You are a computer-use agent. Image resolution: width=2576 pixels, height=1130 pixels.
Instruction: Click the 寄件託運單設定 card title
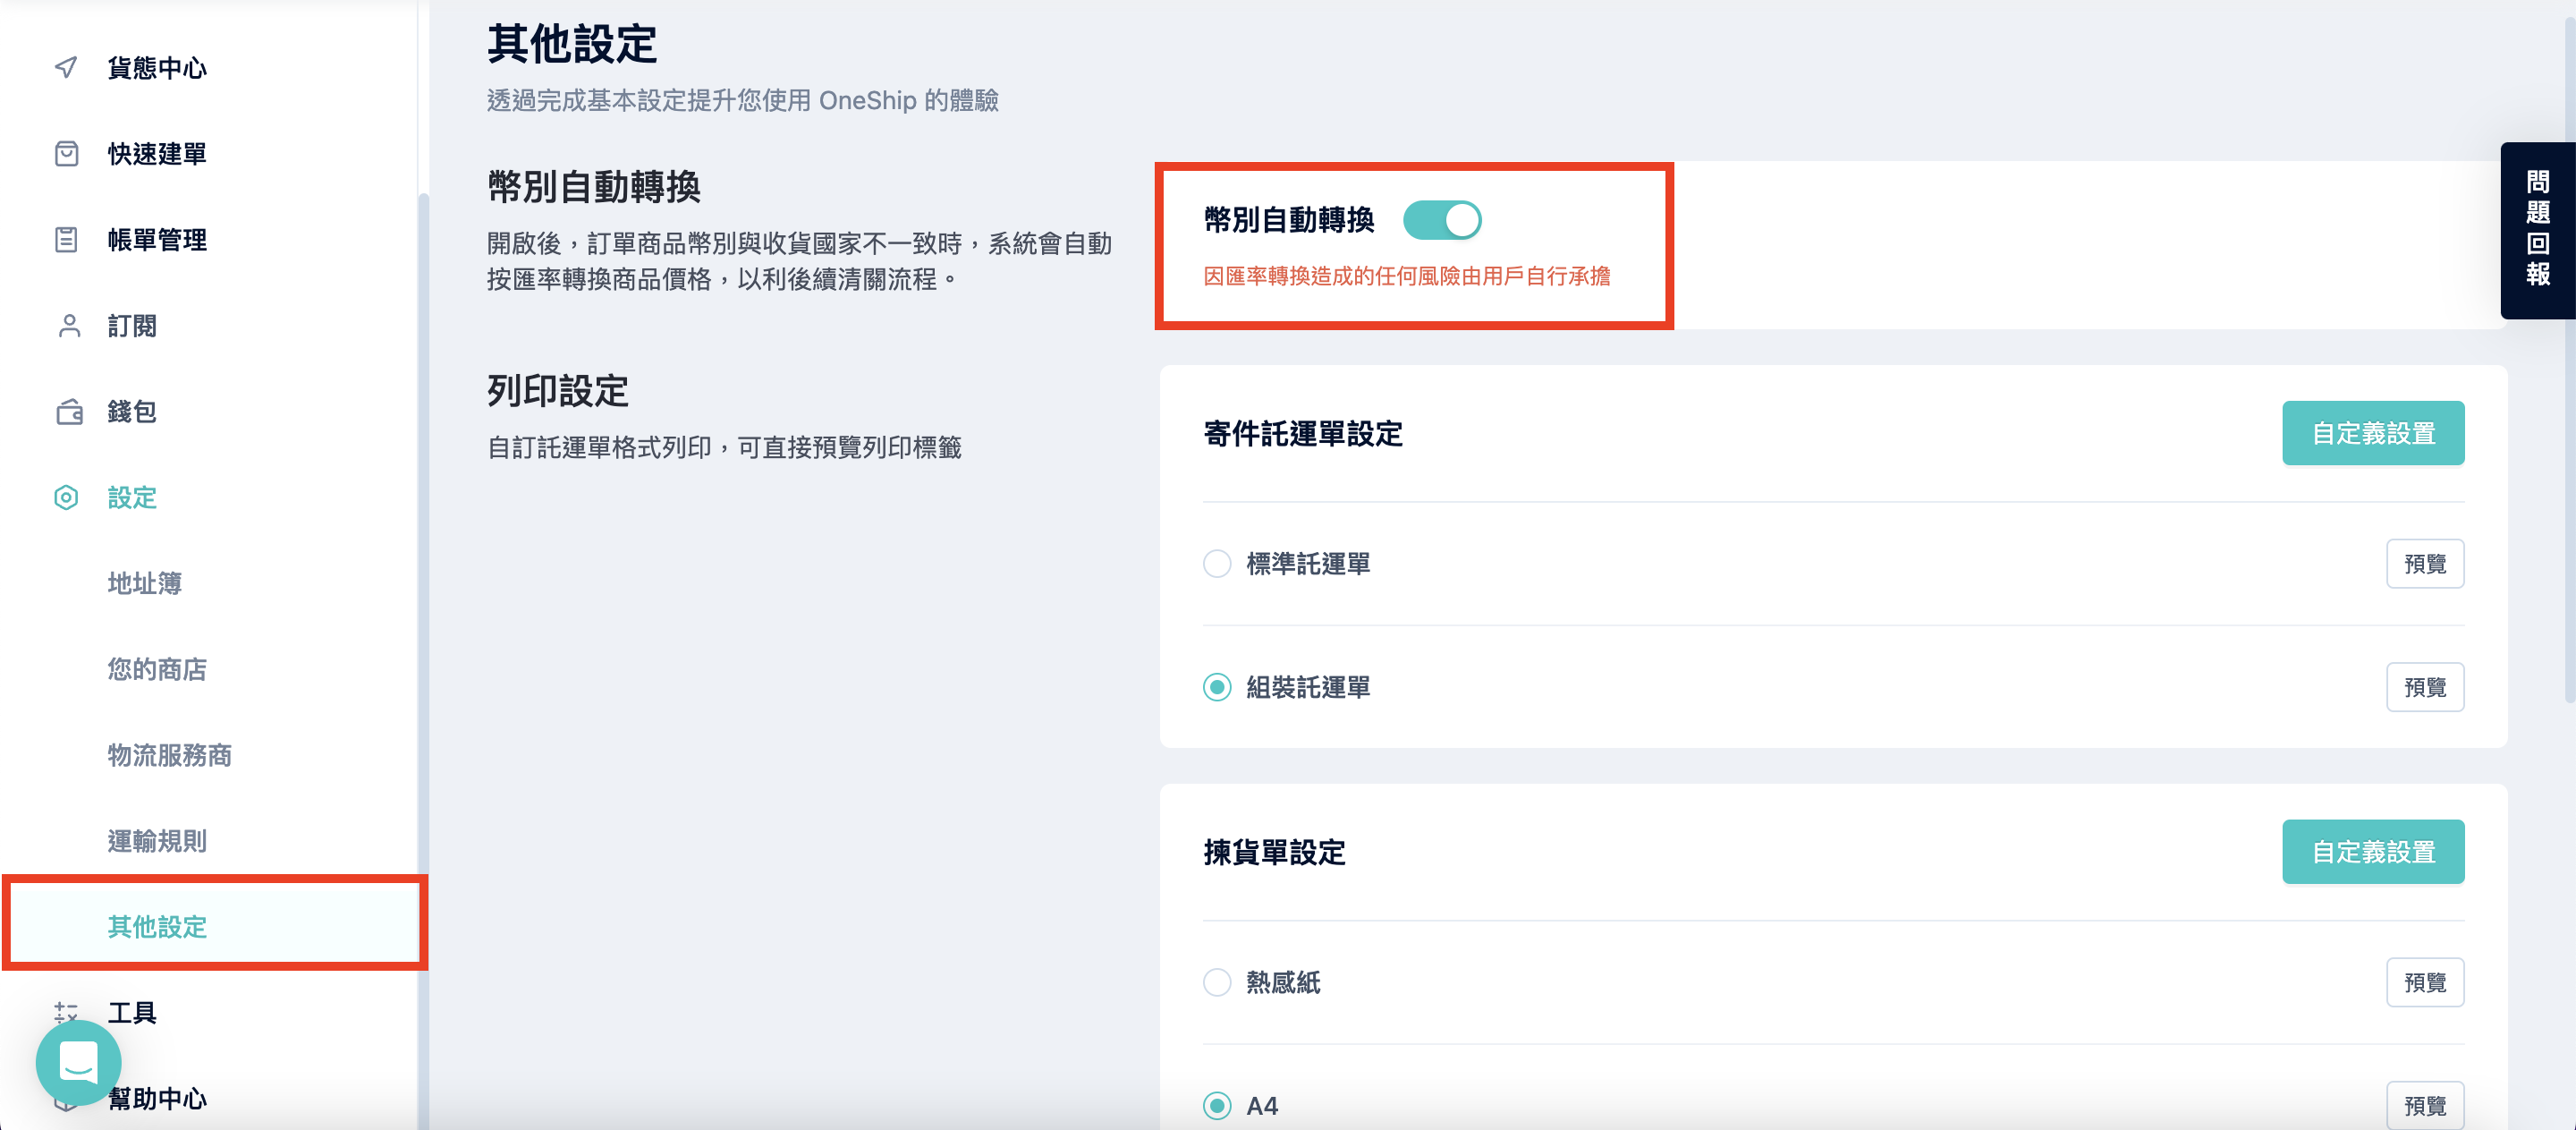pyautogui.click(x=1302, y=433)
